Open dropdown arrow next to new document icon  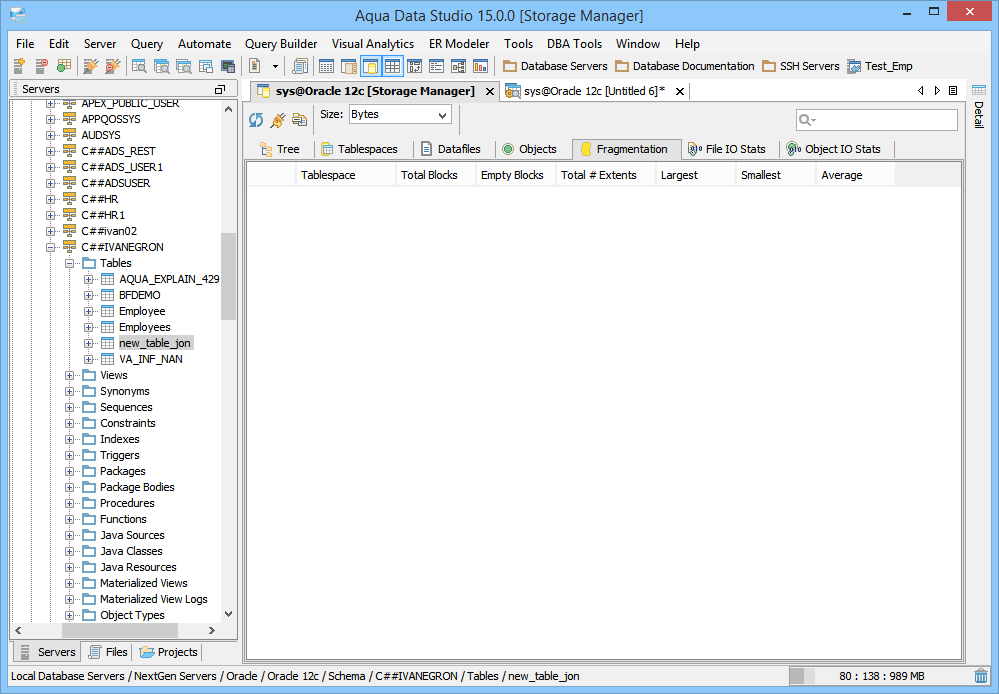(x=275, y=66)
